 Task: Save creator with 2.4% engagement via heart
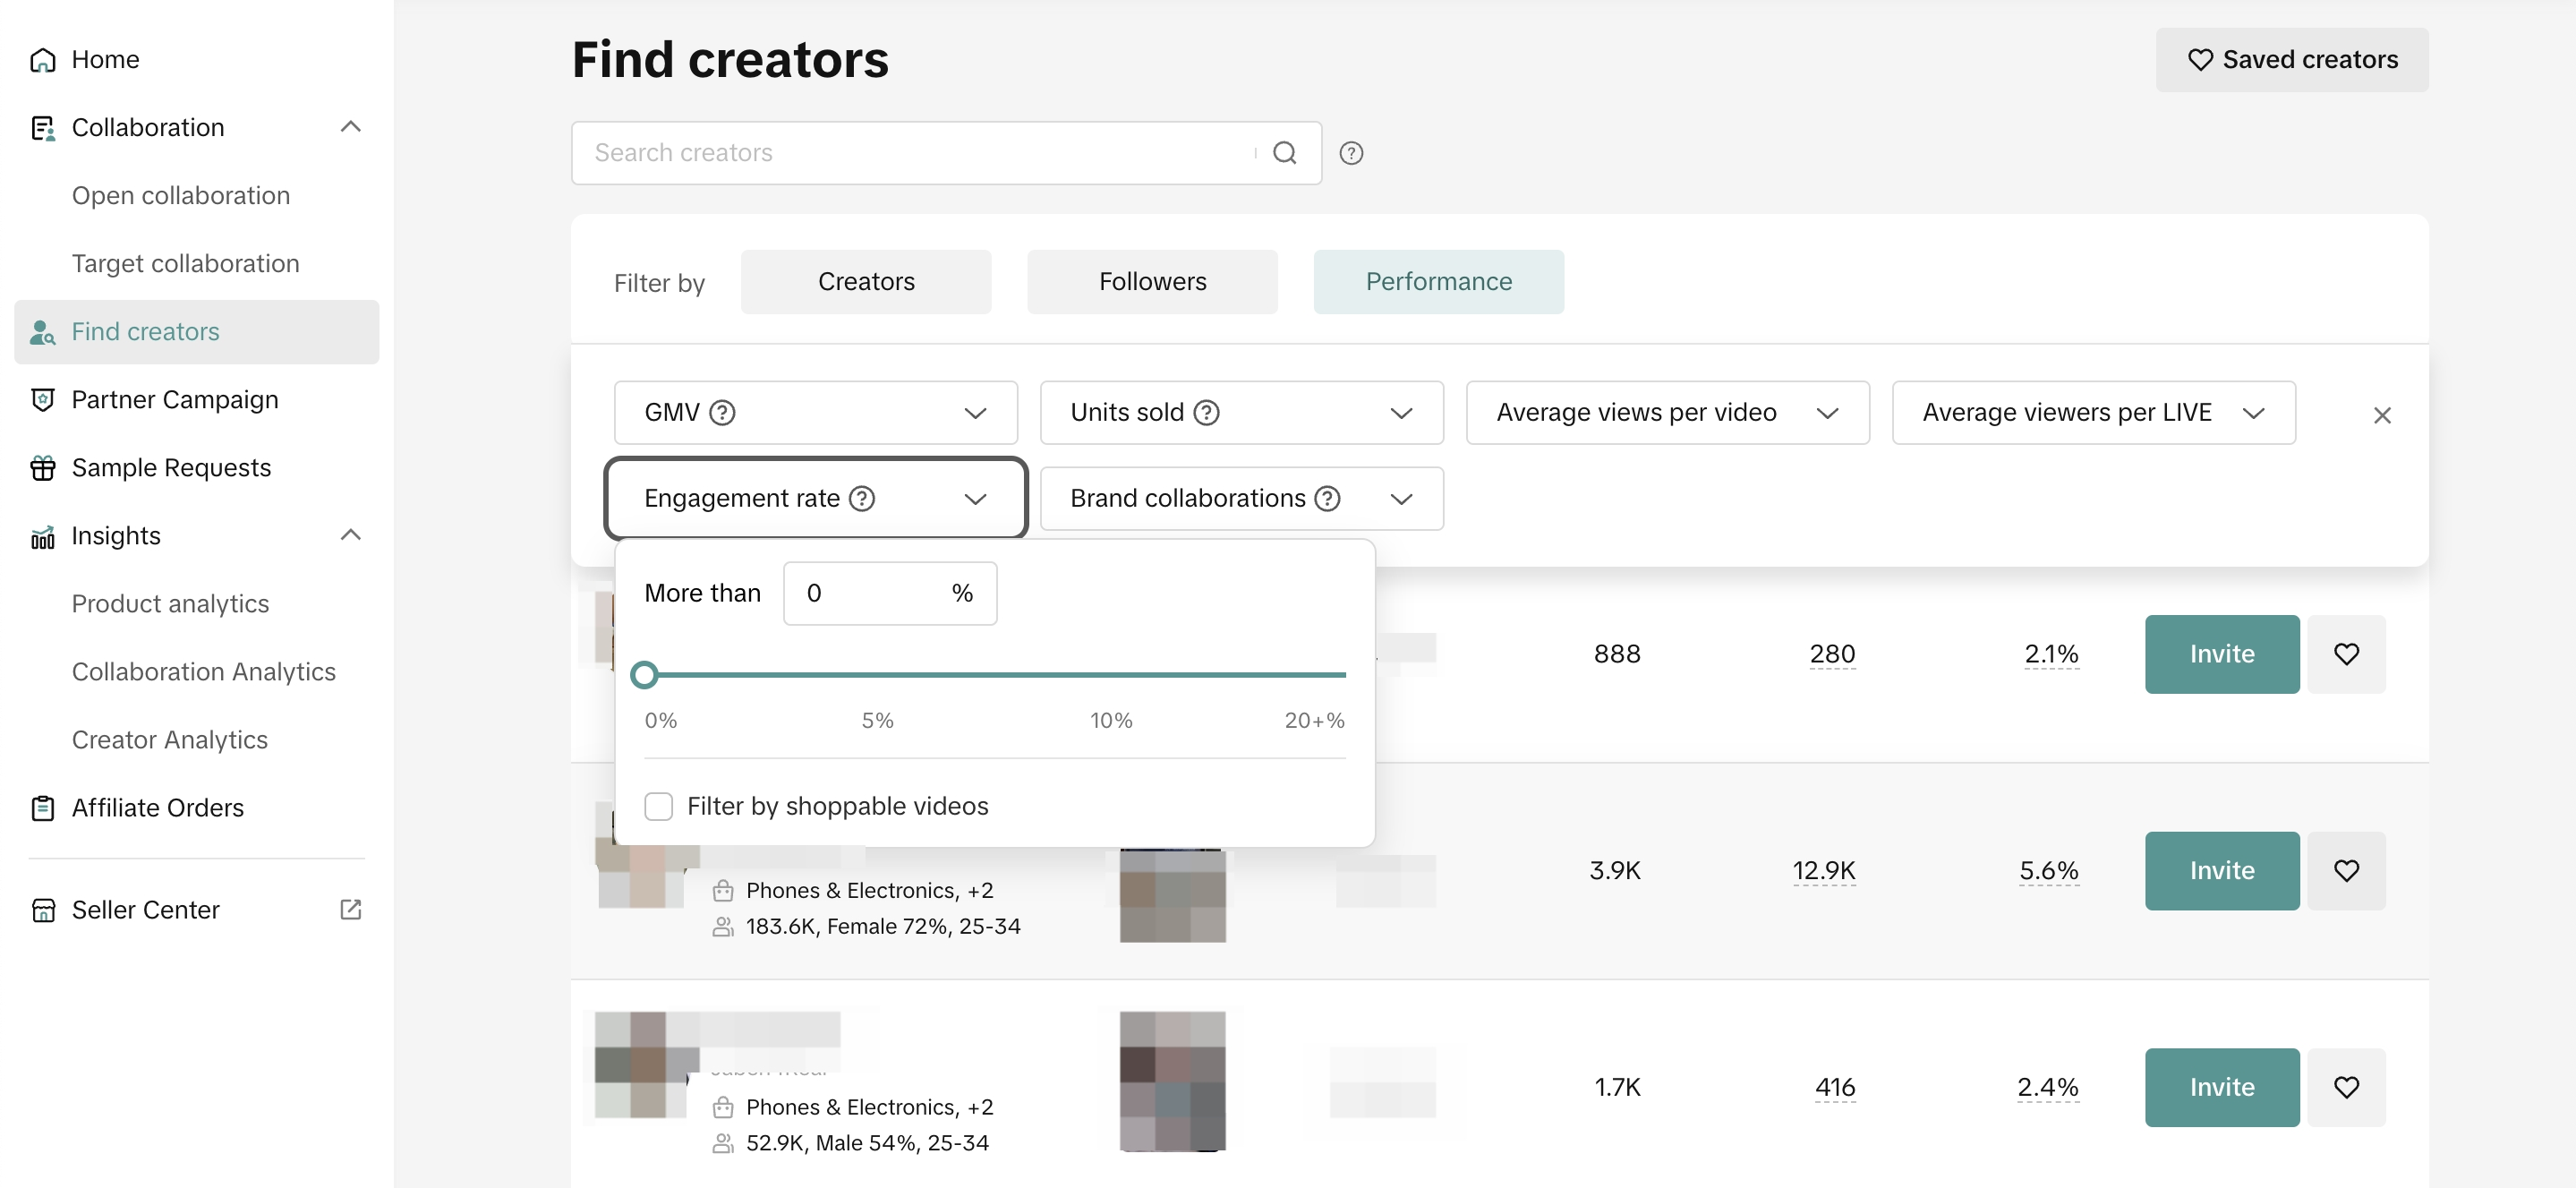click(2345, 1087)
